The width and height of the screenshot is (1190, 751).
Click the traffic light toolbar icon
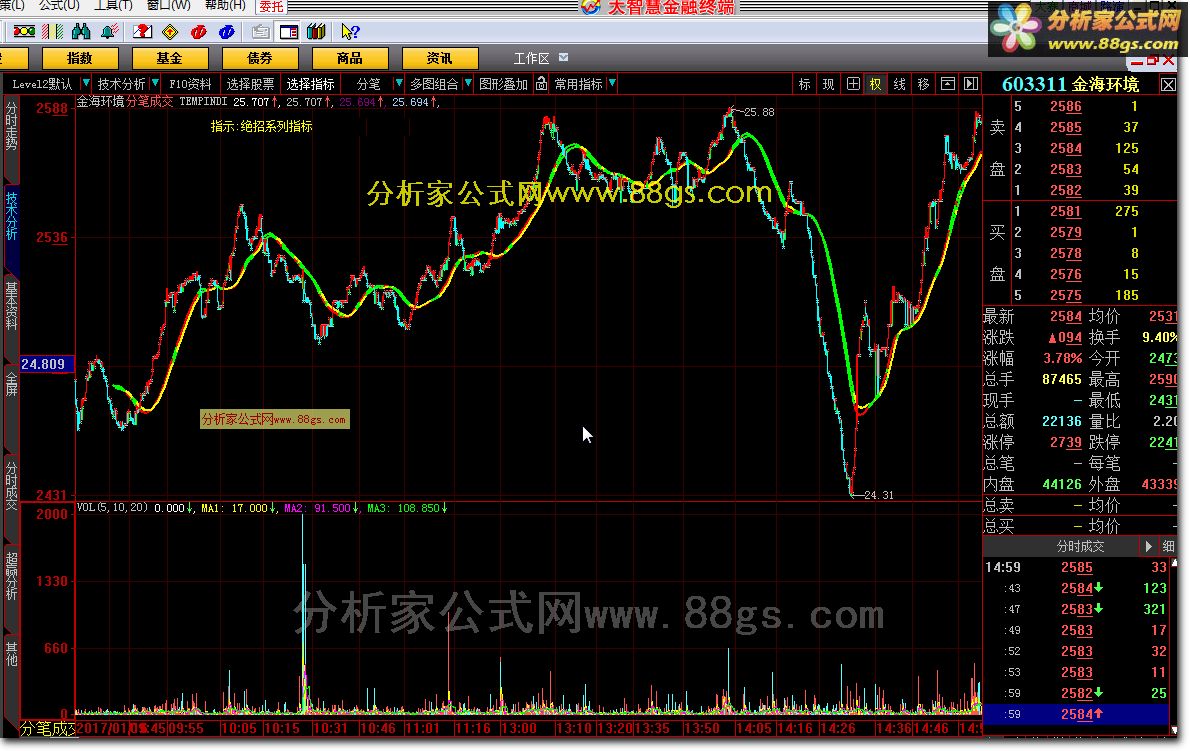tap(24, 32)
